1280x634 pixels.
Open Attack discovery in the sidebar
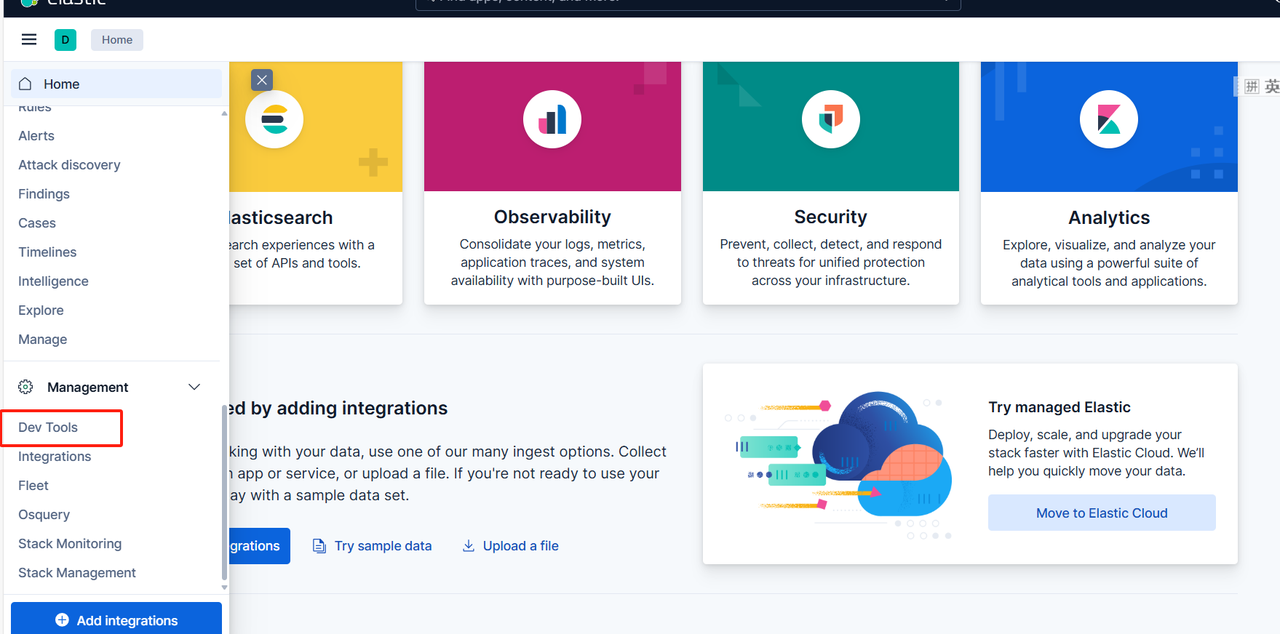coord(69,165)
